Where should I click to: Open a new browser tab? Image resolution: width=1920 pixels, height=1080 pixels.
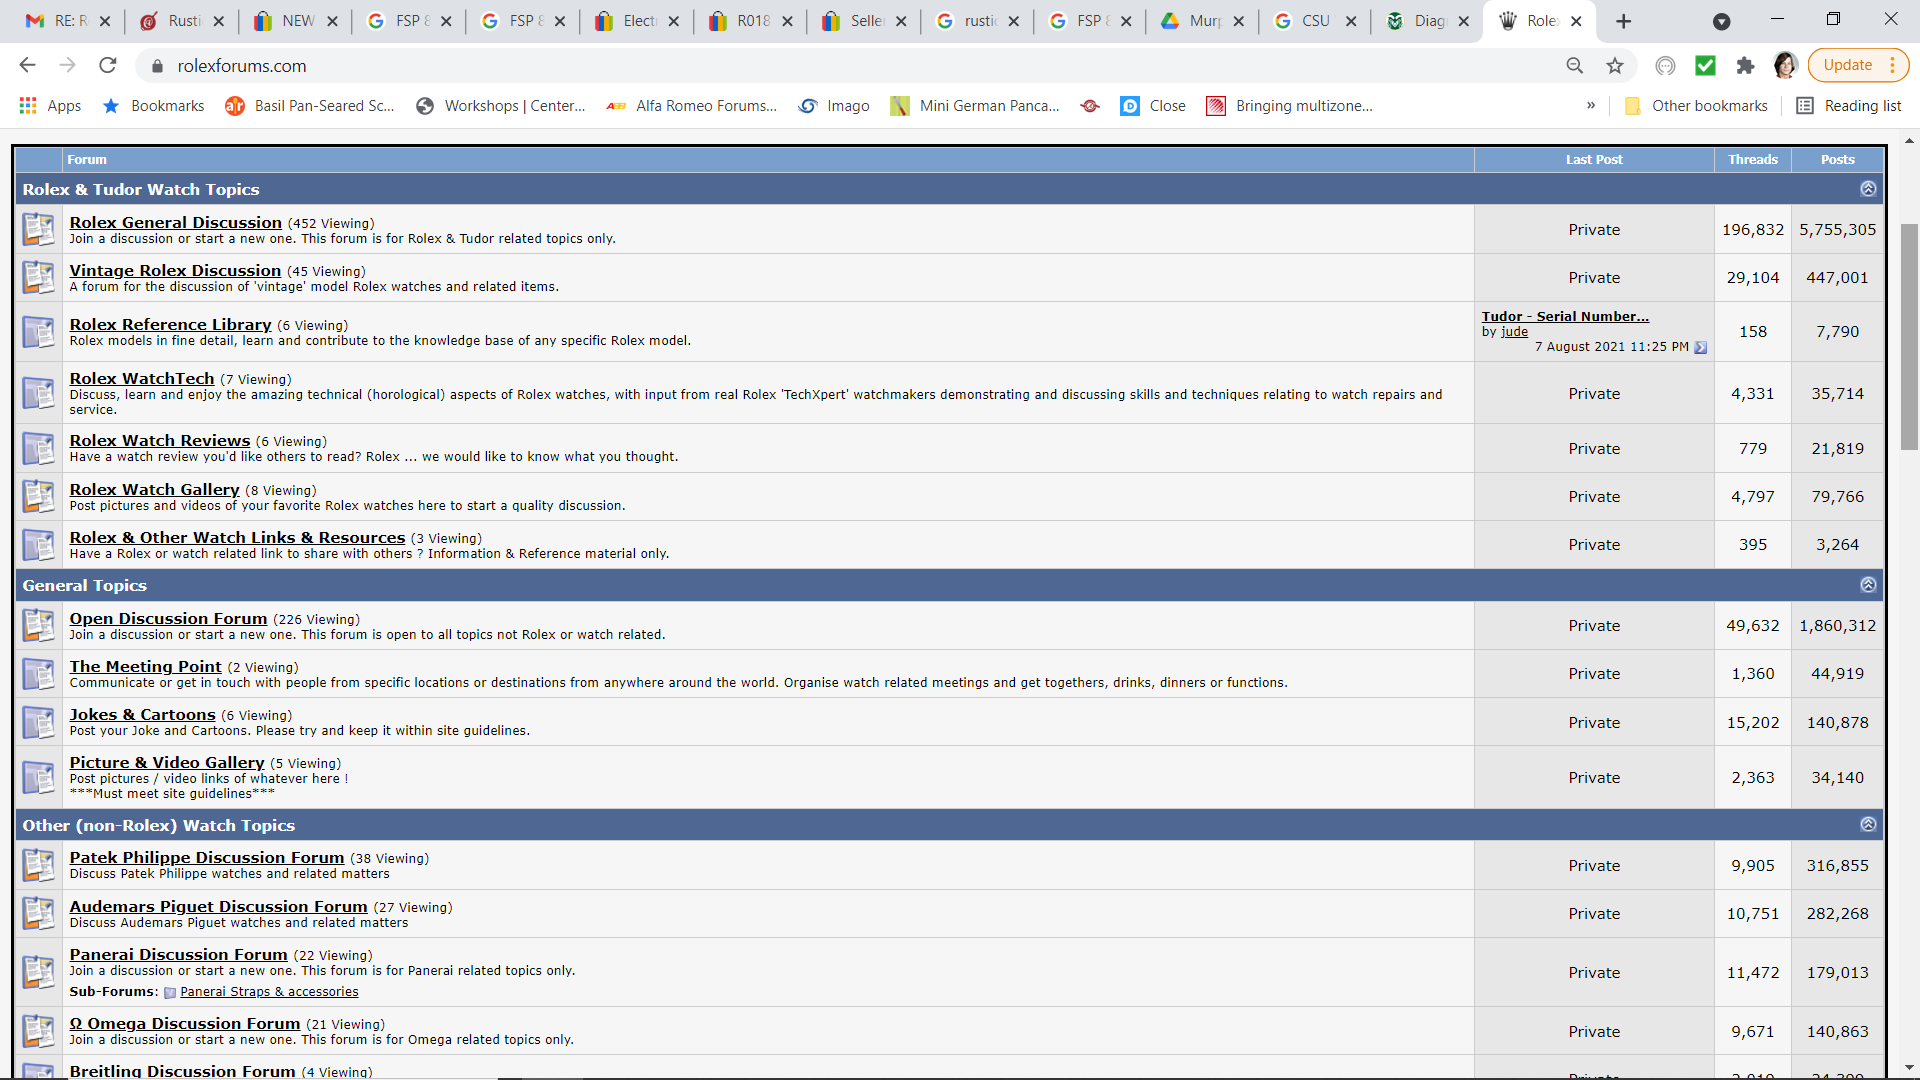tap(1623, 21)
